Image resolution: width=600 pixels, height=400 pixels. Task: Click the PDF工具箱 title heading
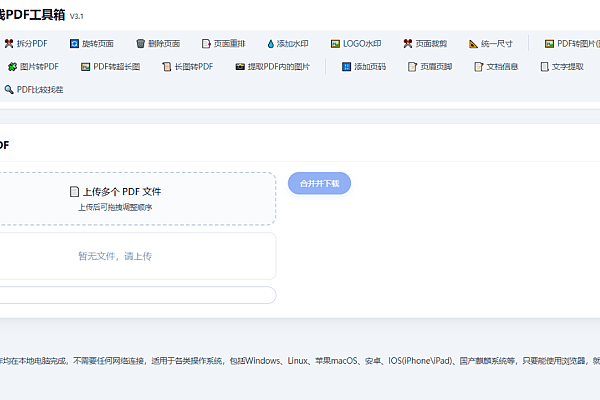[x=33, y=15]
